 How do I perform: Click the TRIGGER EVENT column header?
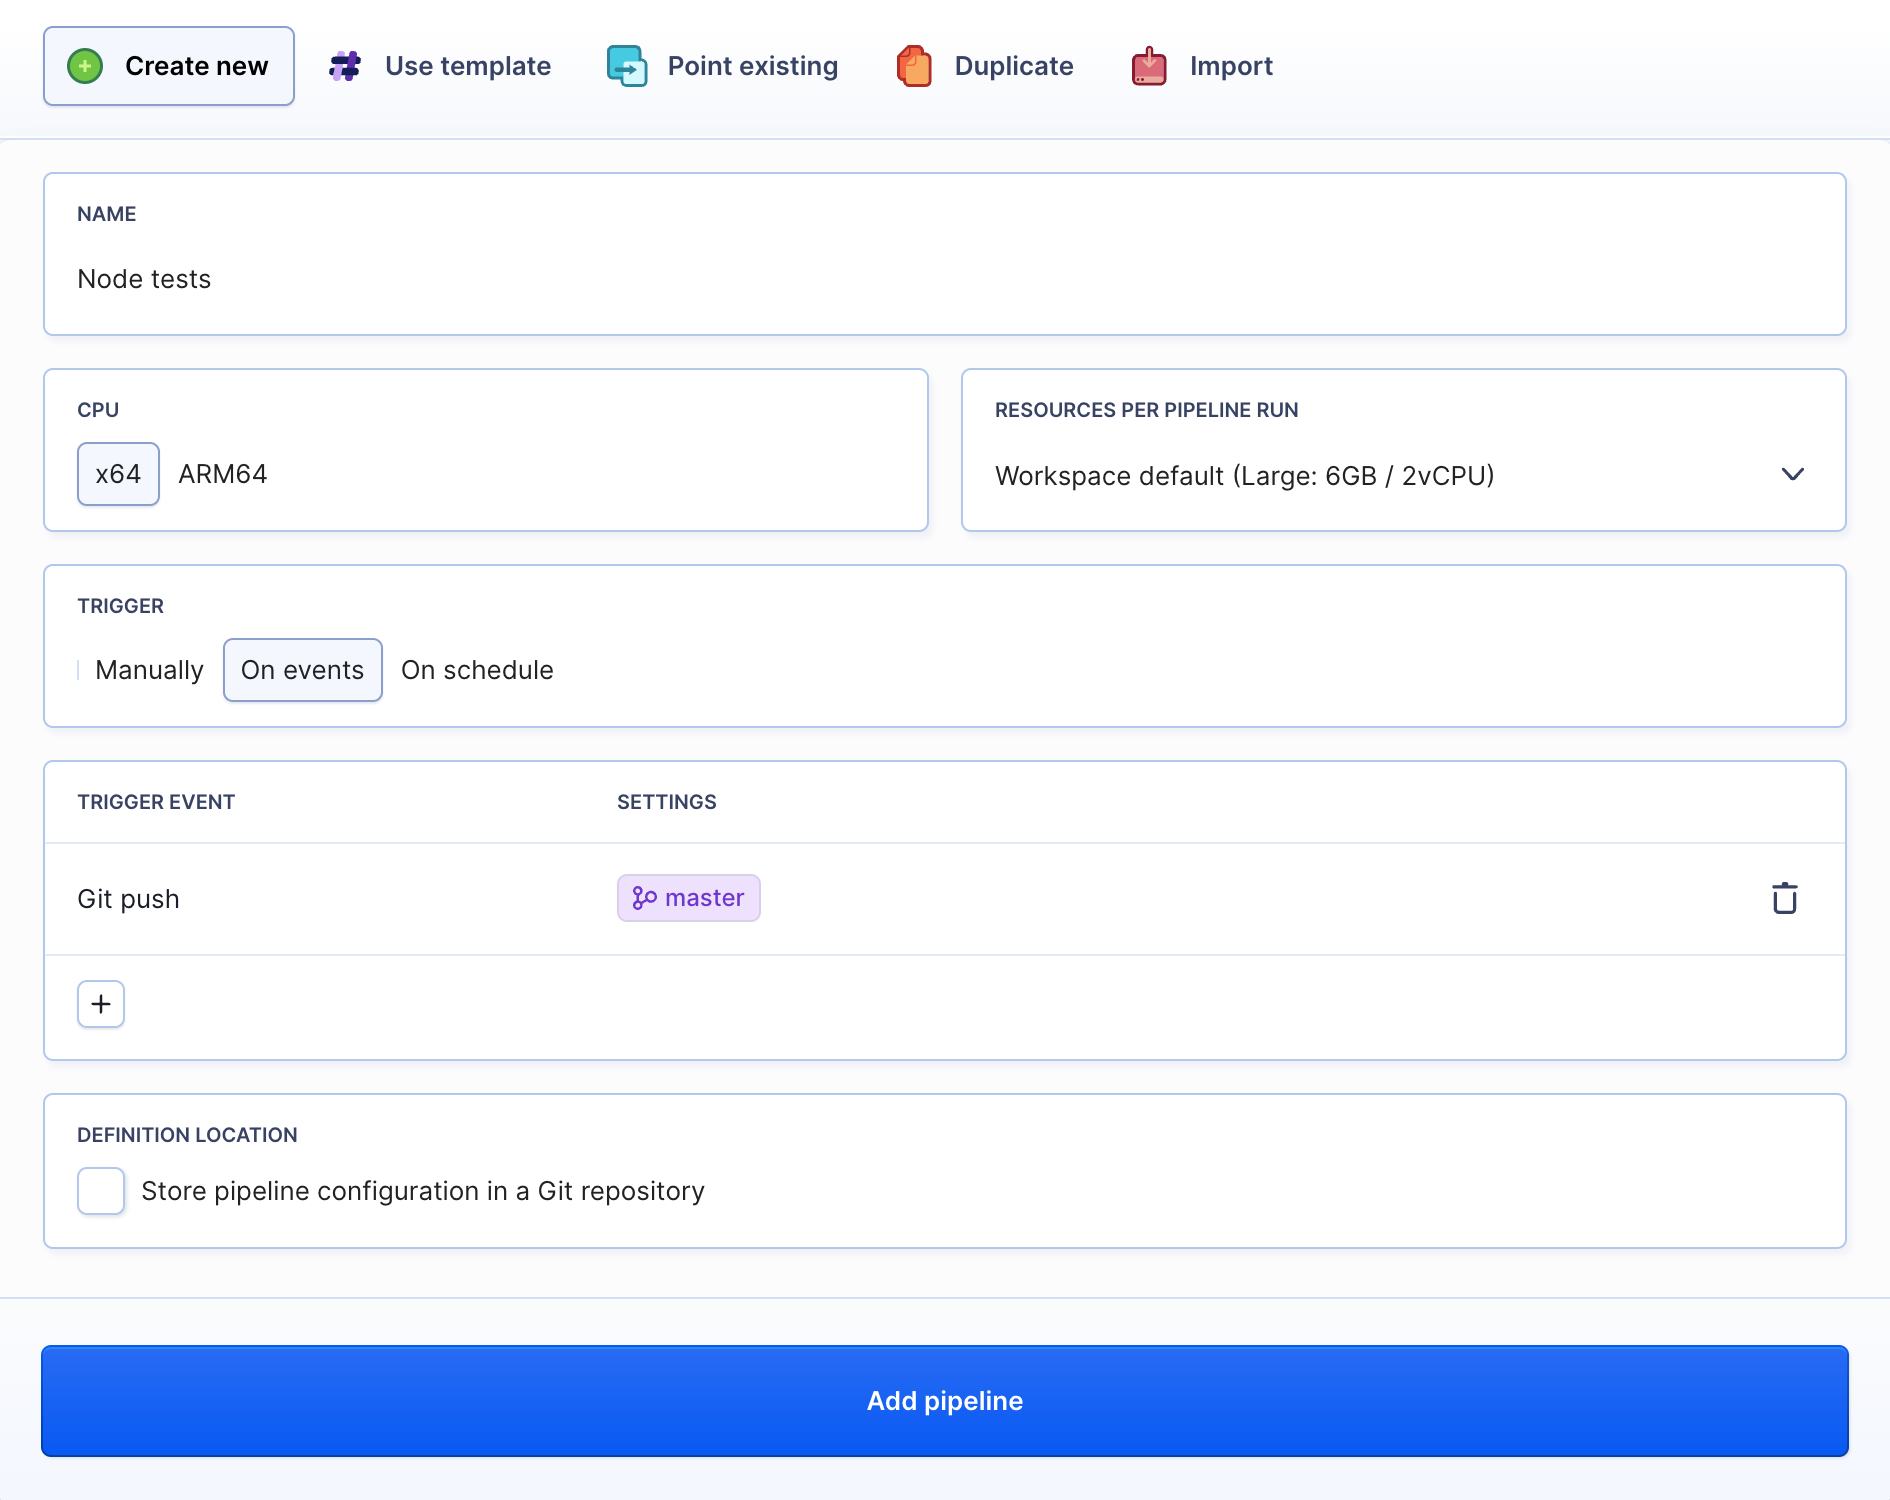point(156,802)
